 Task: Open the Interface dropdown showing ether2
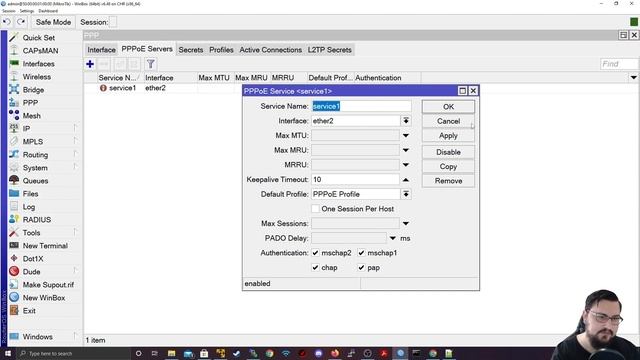406,121
